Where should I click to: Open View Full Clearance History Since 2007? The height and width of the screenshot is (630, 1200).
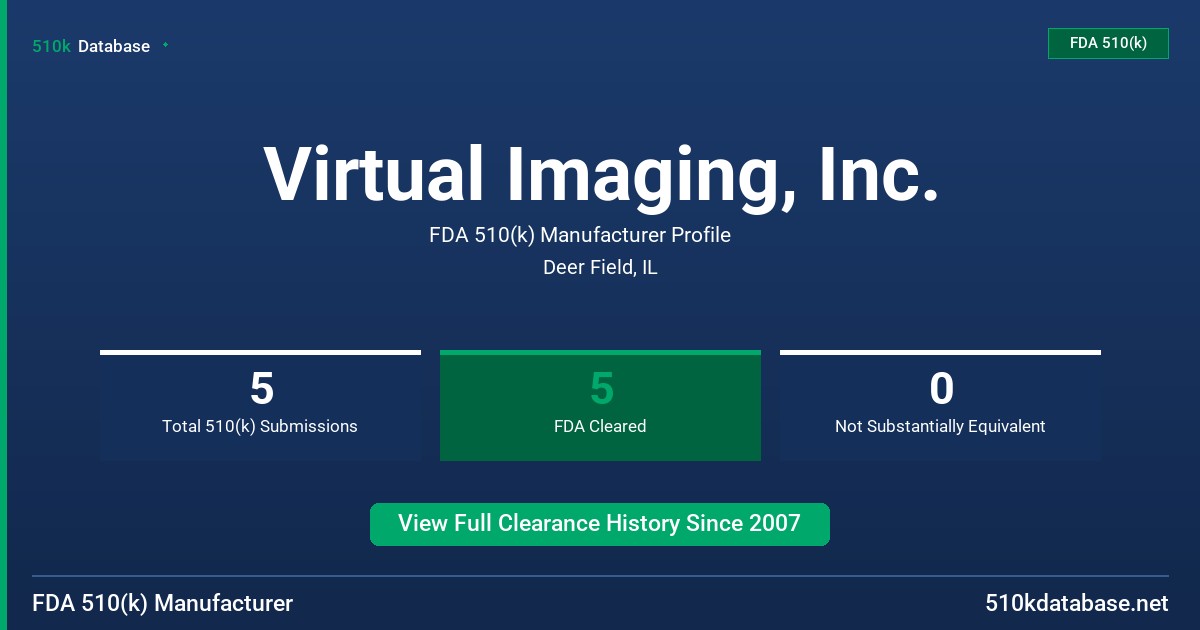pos(600,524)
